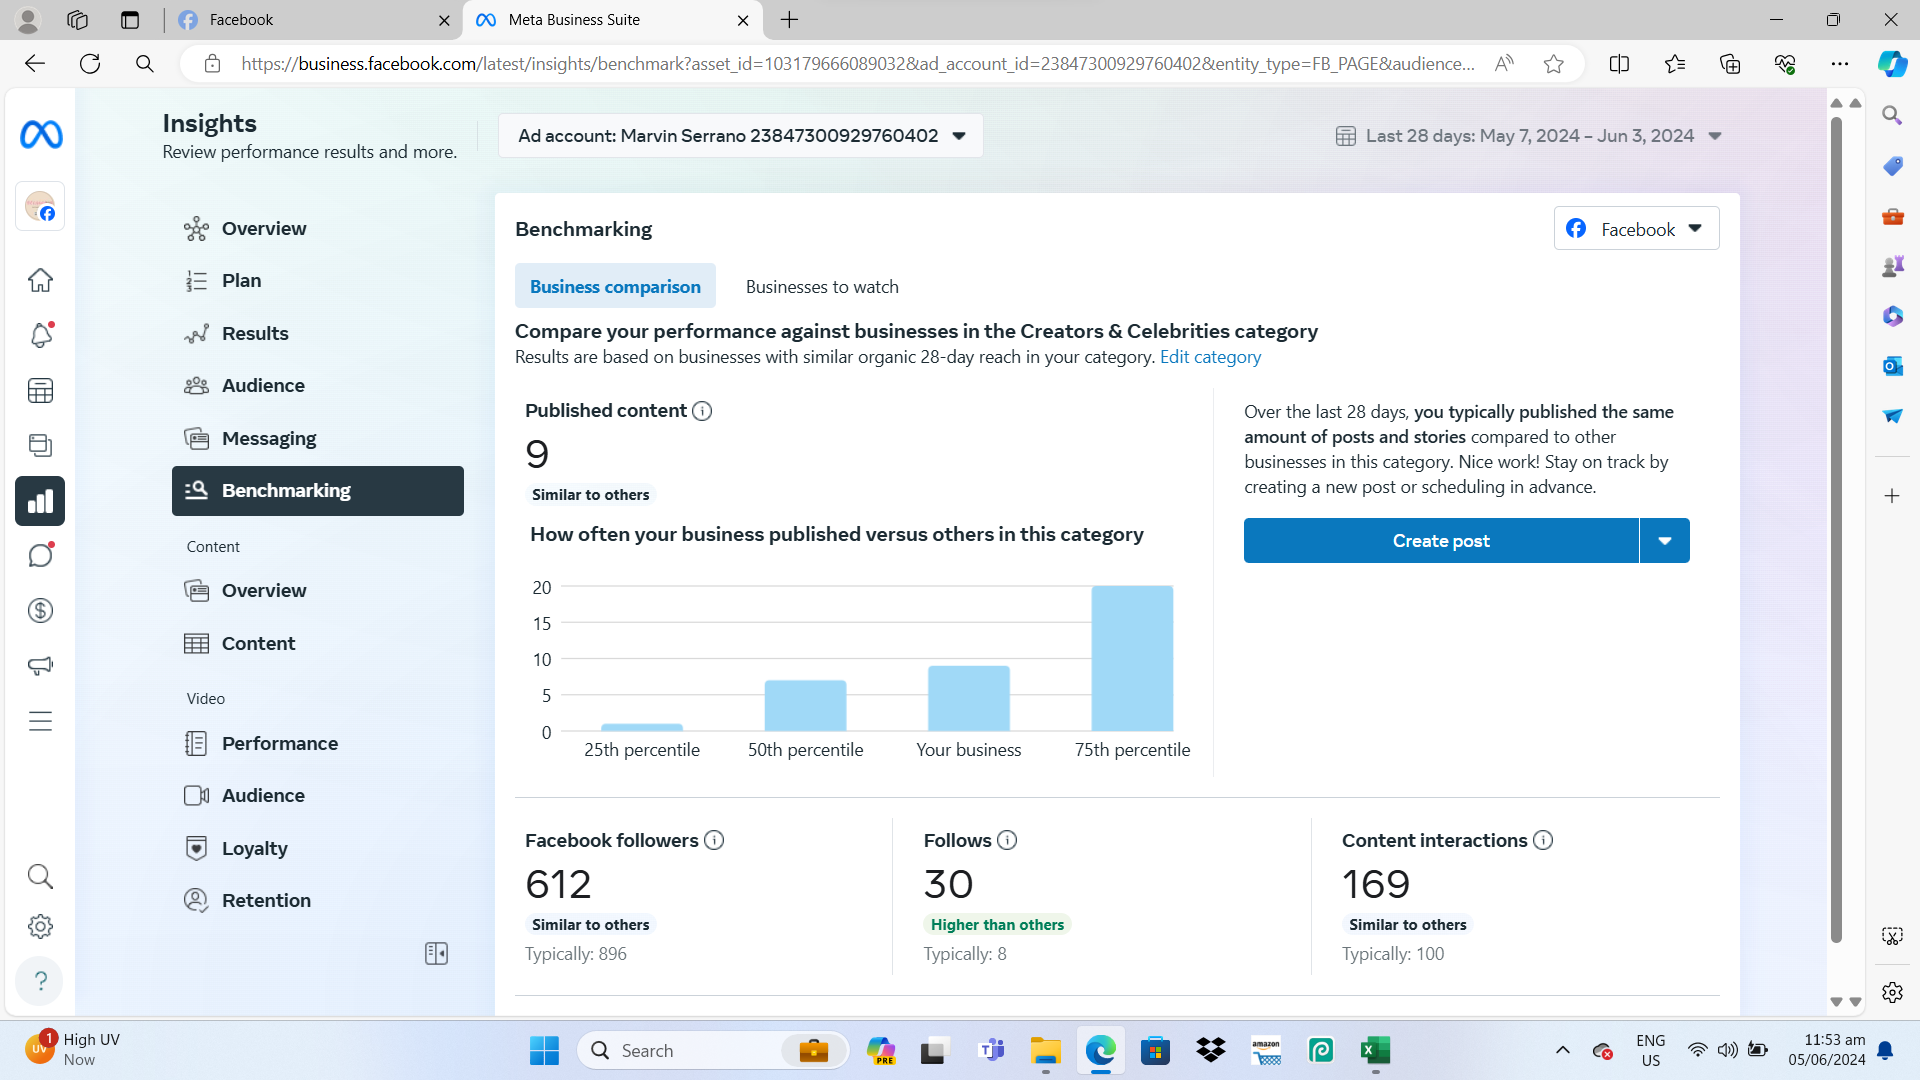Open Ad account selector dropdown

[x=740, y=136]
